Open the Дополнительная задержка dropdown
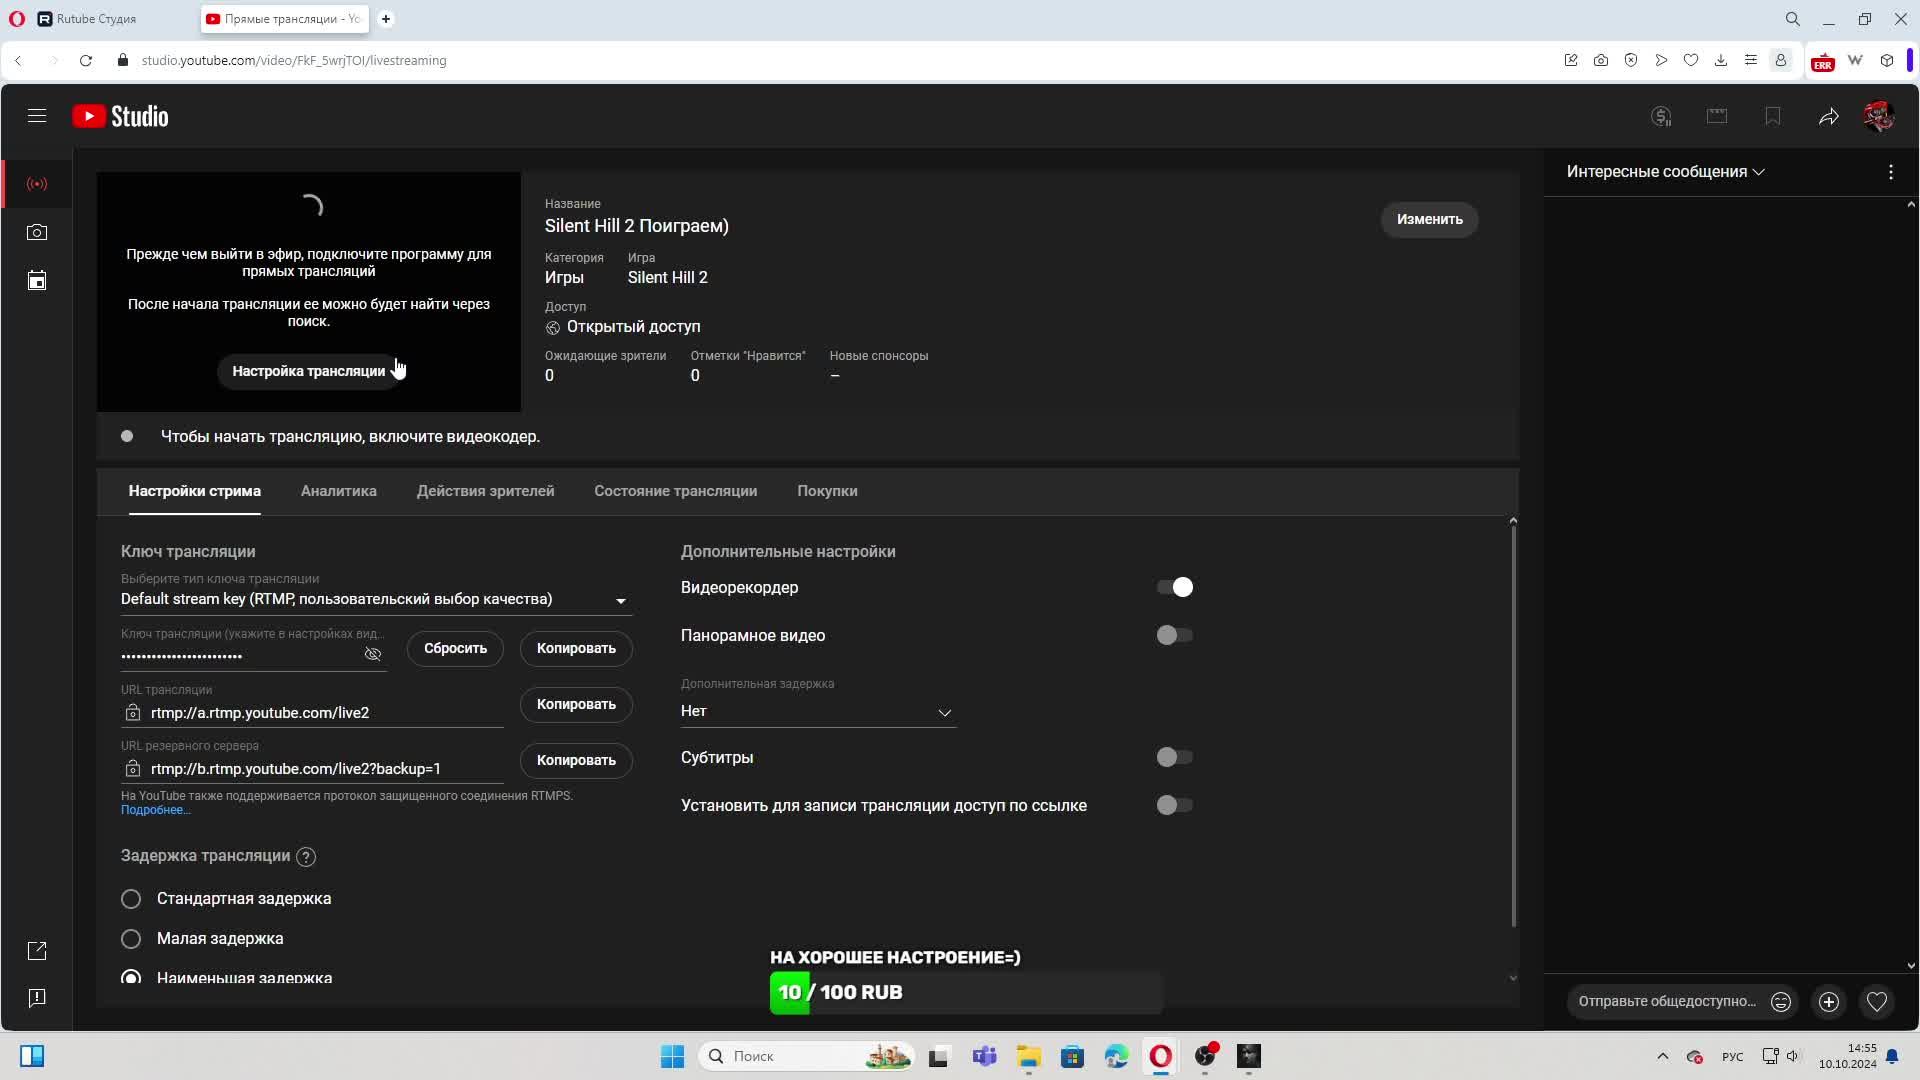 pyautogui.click(x=817, y=712)
